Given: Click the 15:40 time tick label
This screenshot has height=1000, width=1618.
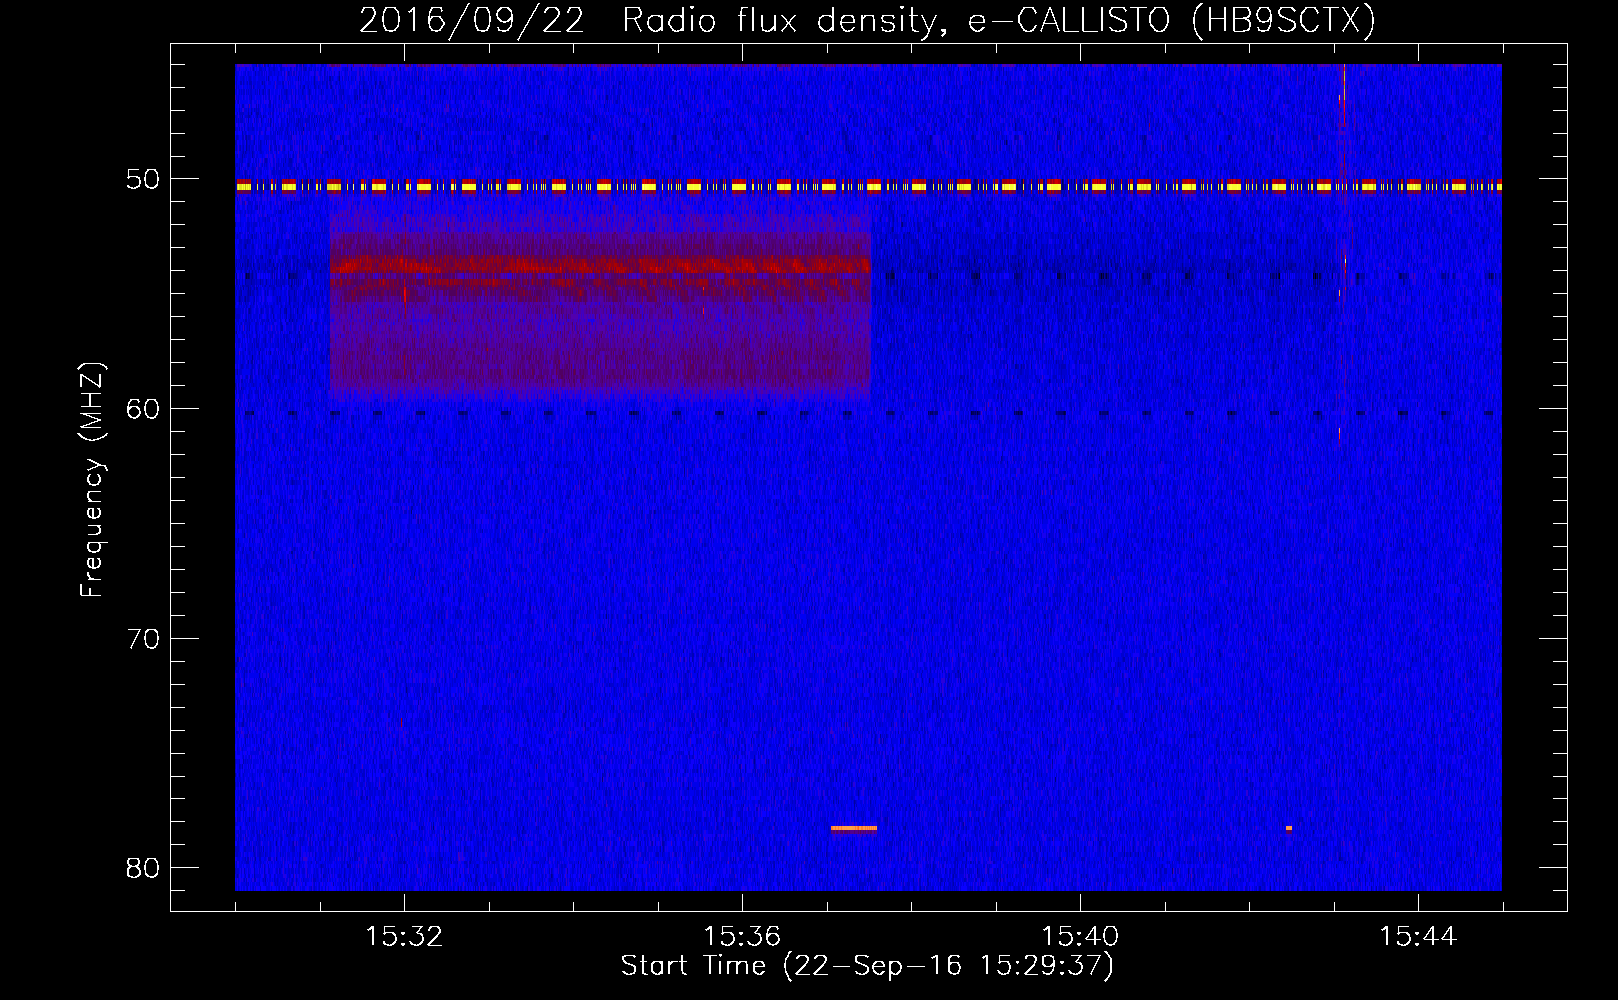Looking at the screenshot, I should [x=1080, y=937].
